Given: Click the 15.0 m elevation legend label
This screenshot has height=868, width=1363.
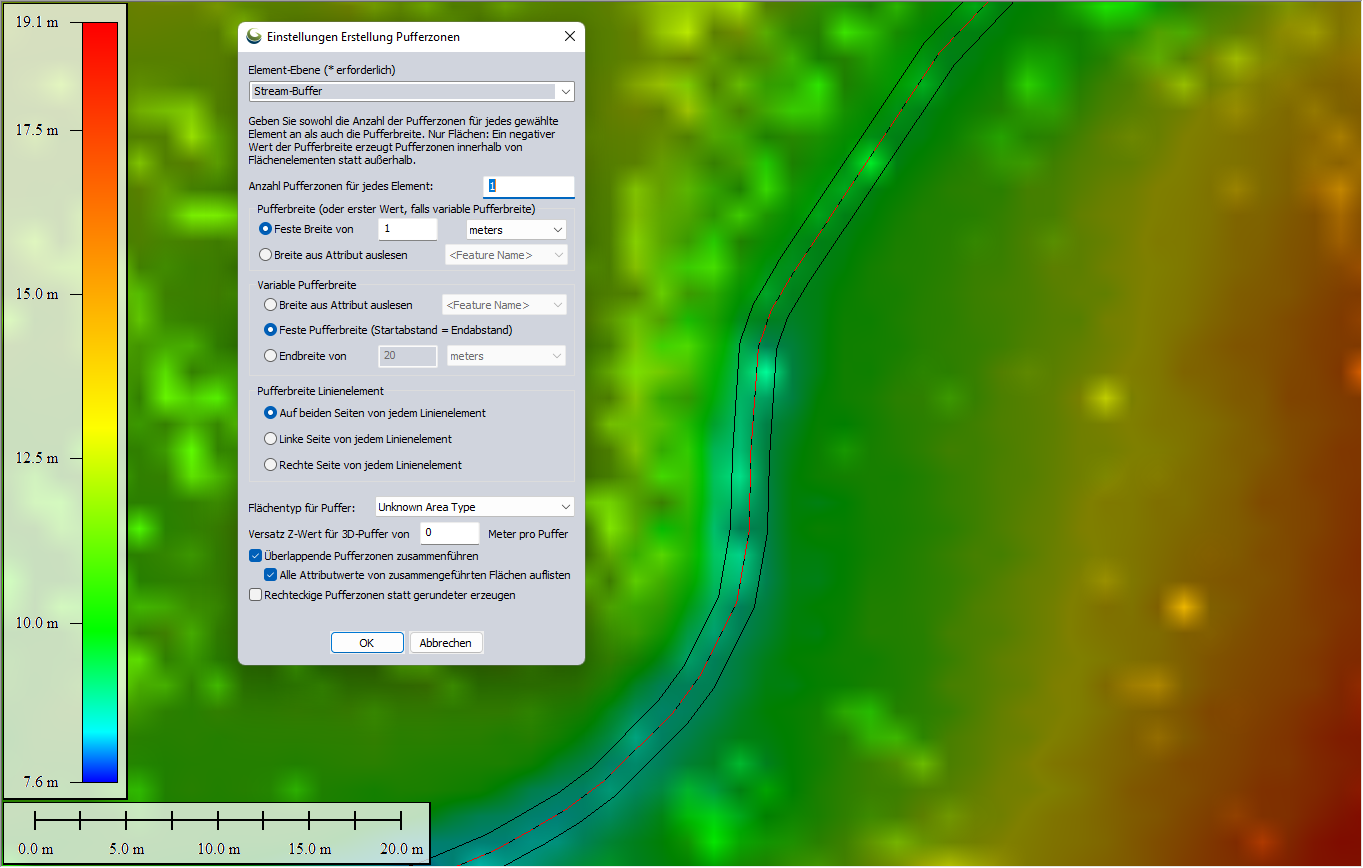Looking at the screenshot, I should pos(37,294).
